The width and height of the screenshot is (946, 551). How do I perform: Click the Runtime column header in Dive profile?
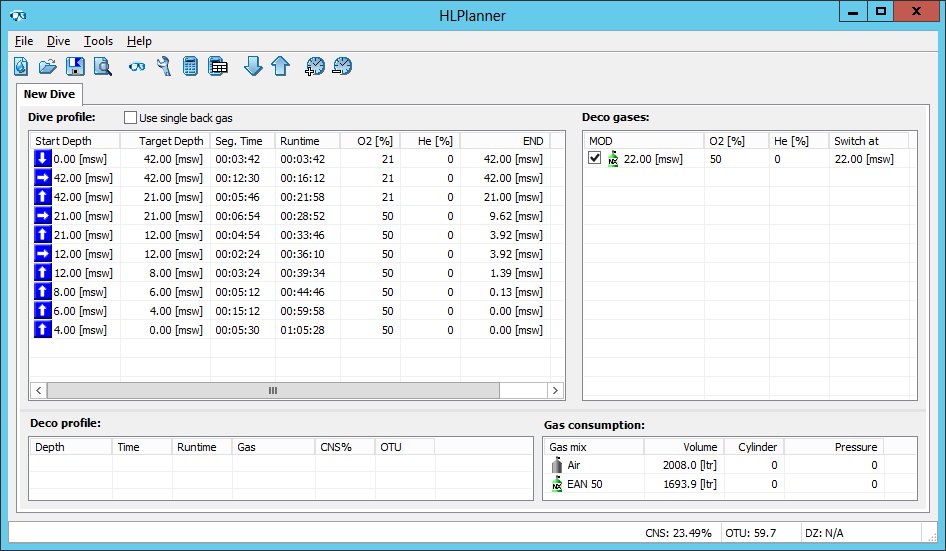click(x=299, y=141)
